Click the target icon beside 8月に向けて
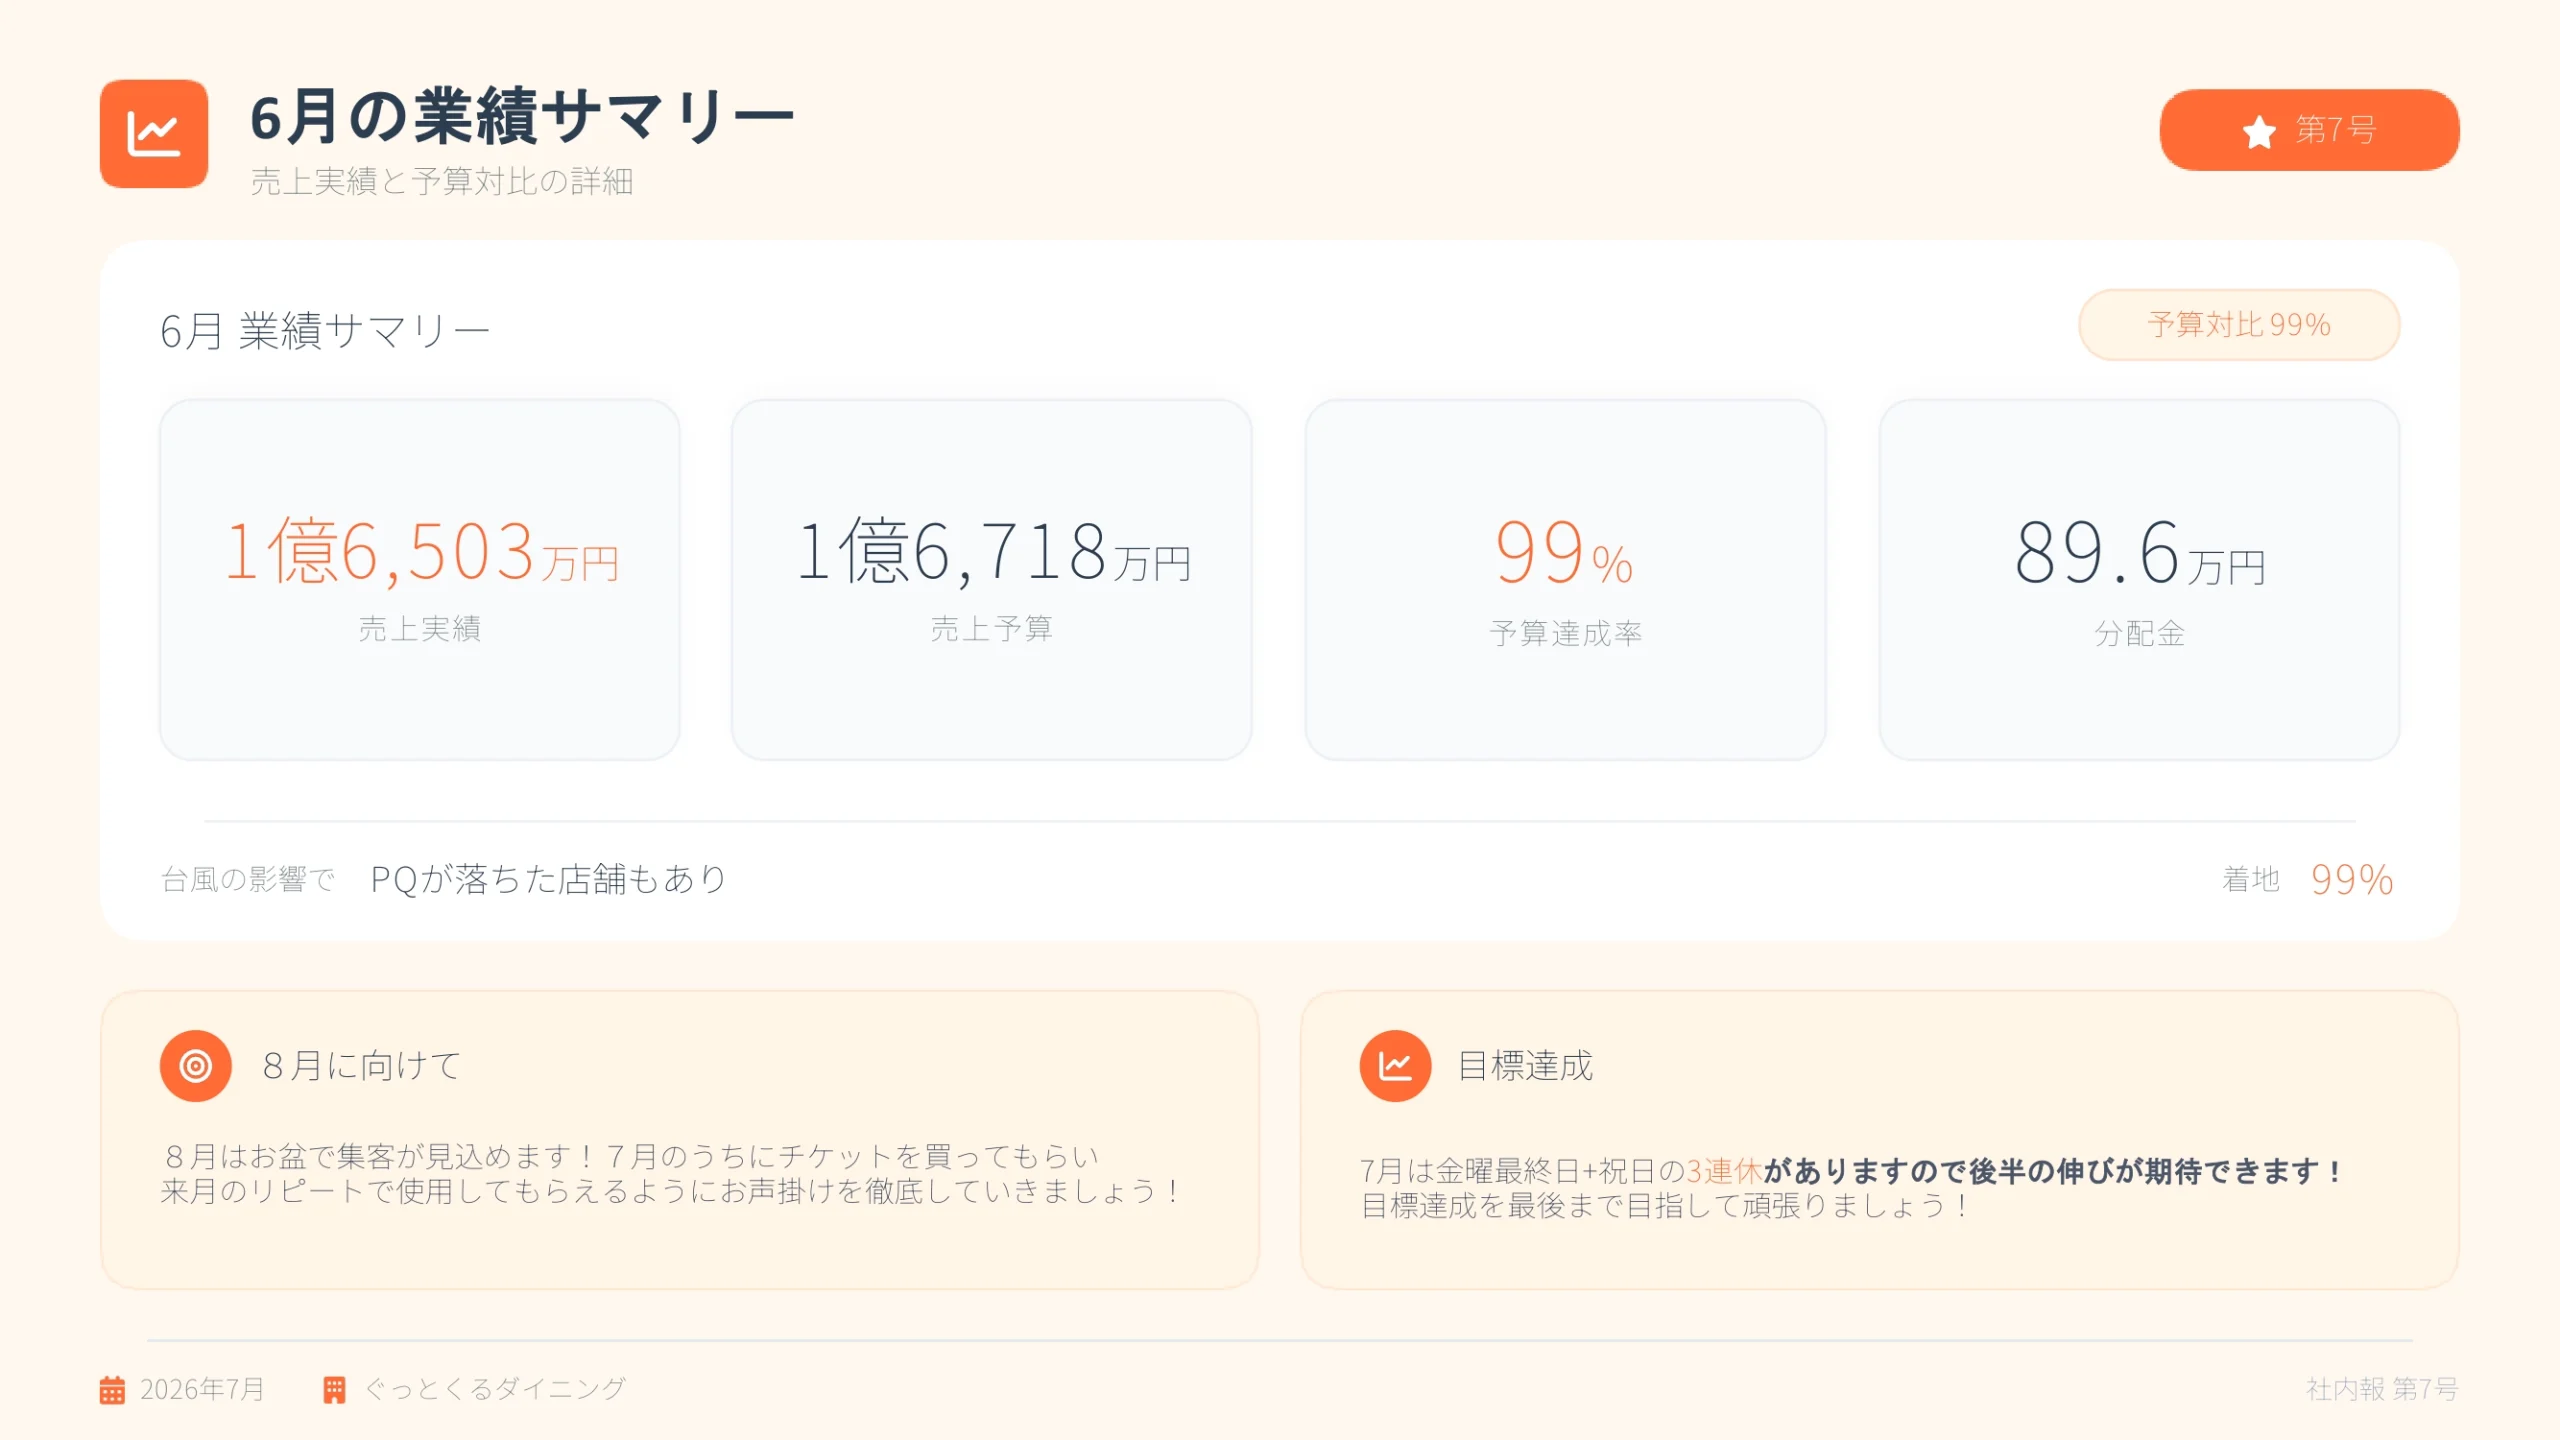Image resolution: width=2560 pixels, height=1440 pixels. click(196, 1066)
